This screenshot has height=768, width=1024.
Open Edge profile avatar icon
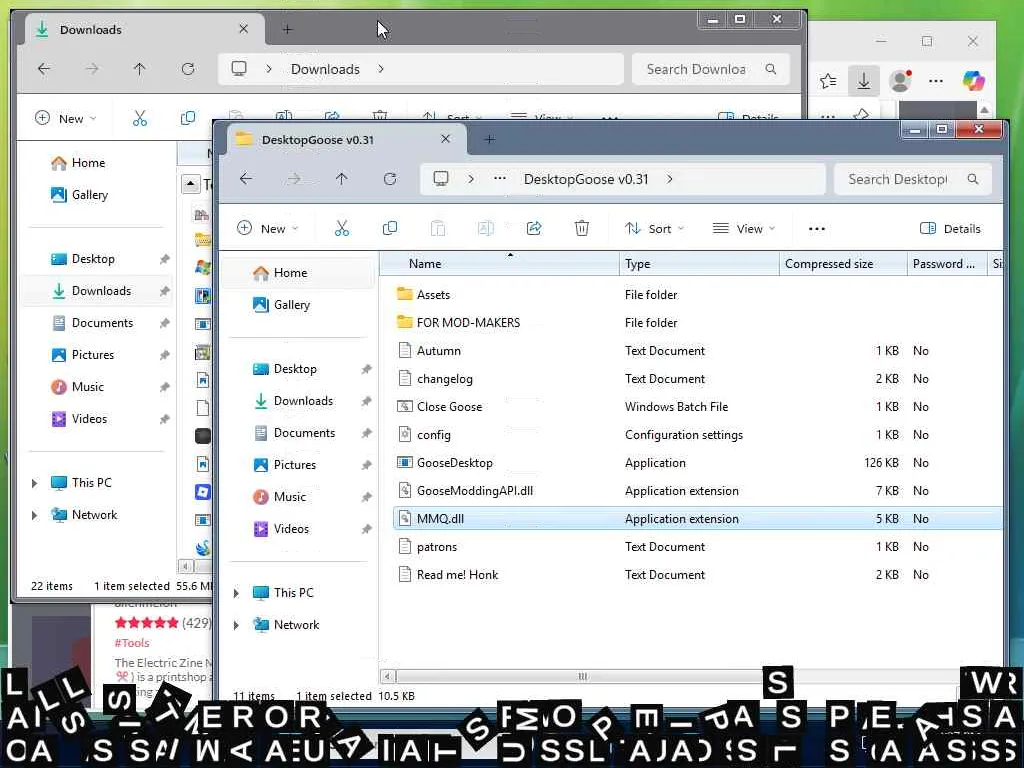901,80
